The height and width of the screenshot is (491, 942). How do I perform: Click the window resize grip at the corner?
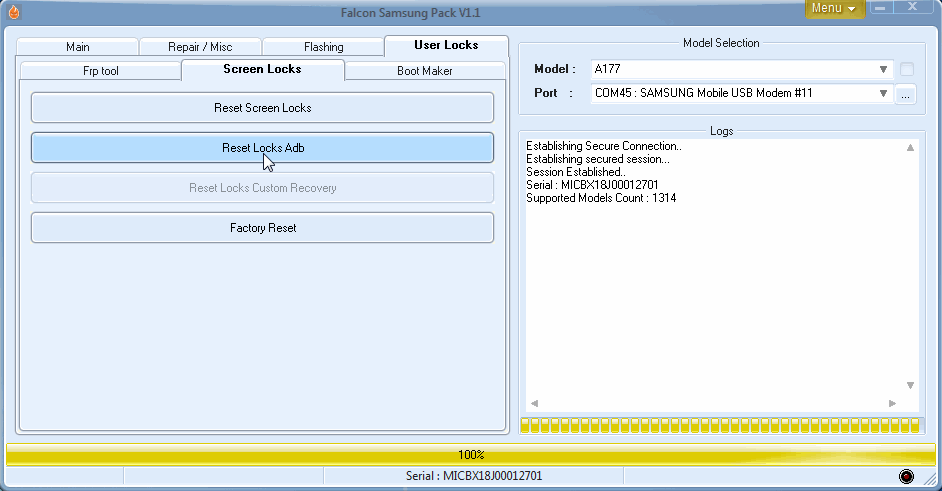(931, 478)
